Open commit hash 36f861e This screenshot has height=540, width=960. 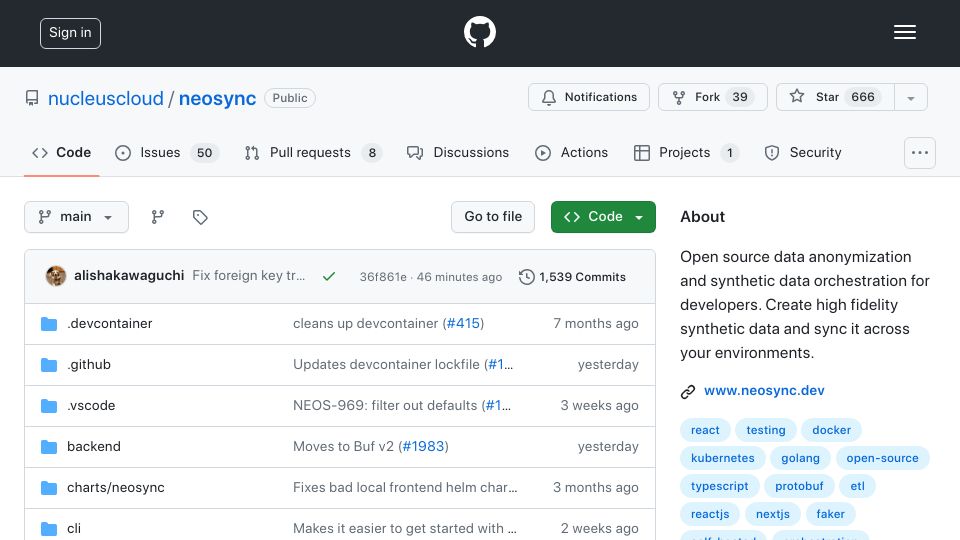click(383, 277)
